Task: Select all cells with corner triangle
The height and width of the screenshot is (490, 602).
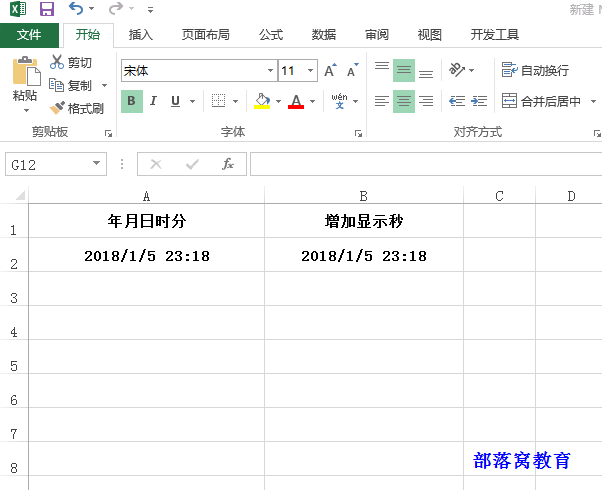Action: [x=18, y=195]
